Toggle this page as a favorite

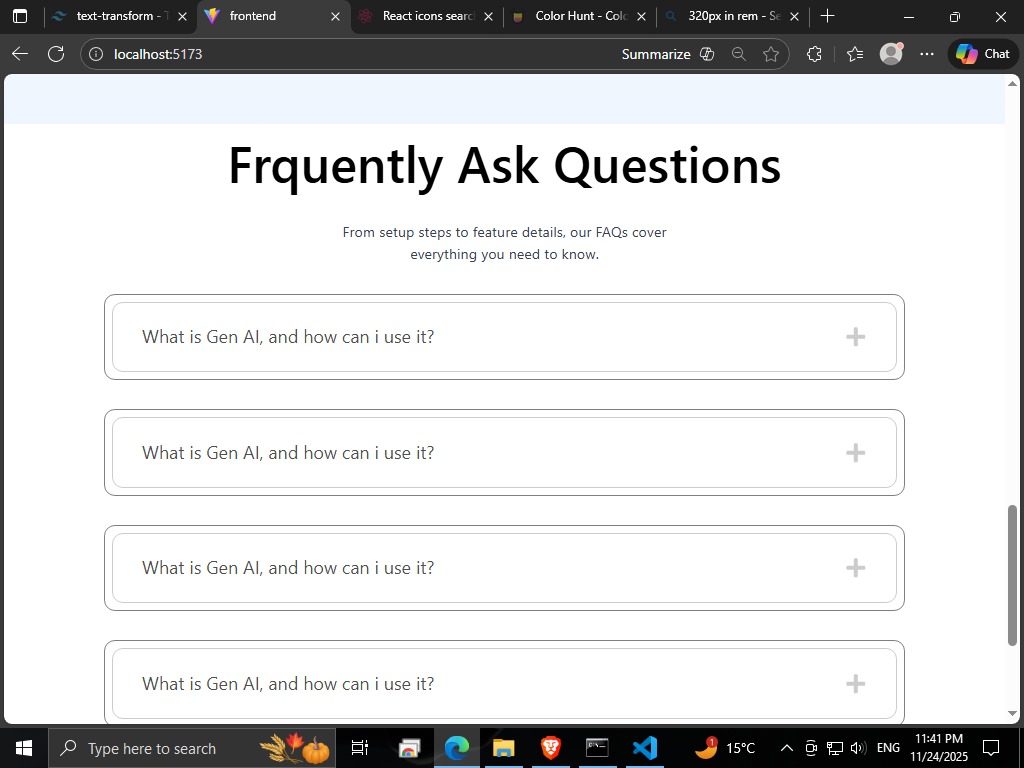(771, 54)
